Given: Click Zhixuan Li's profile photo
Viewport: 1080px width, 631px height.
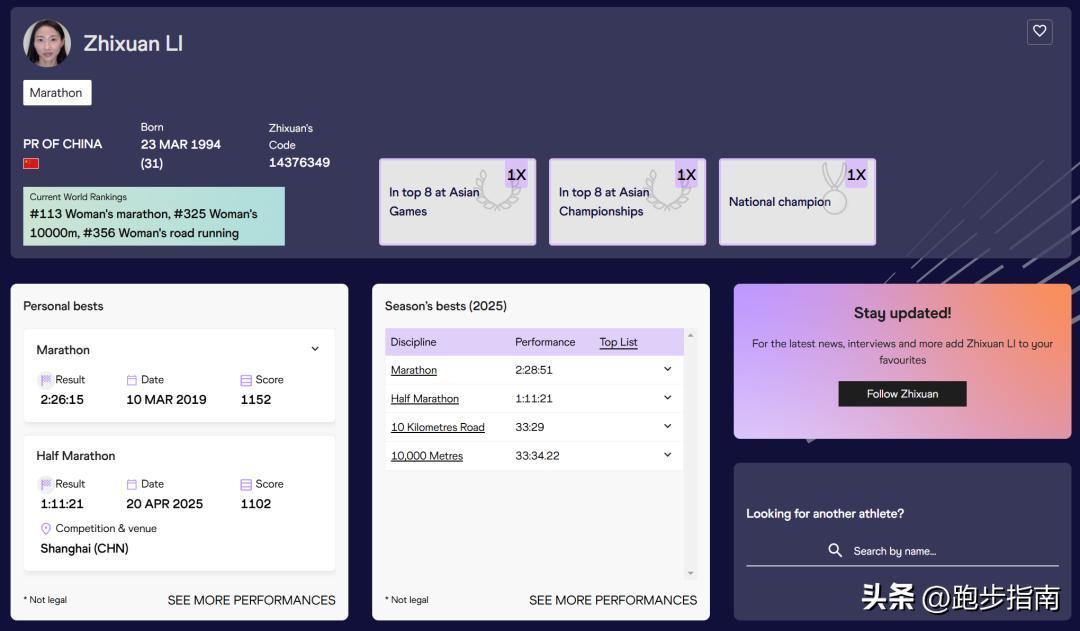Looking at the screenshot, I should tap(47, 43).
